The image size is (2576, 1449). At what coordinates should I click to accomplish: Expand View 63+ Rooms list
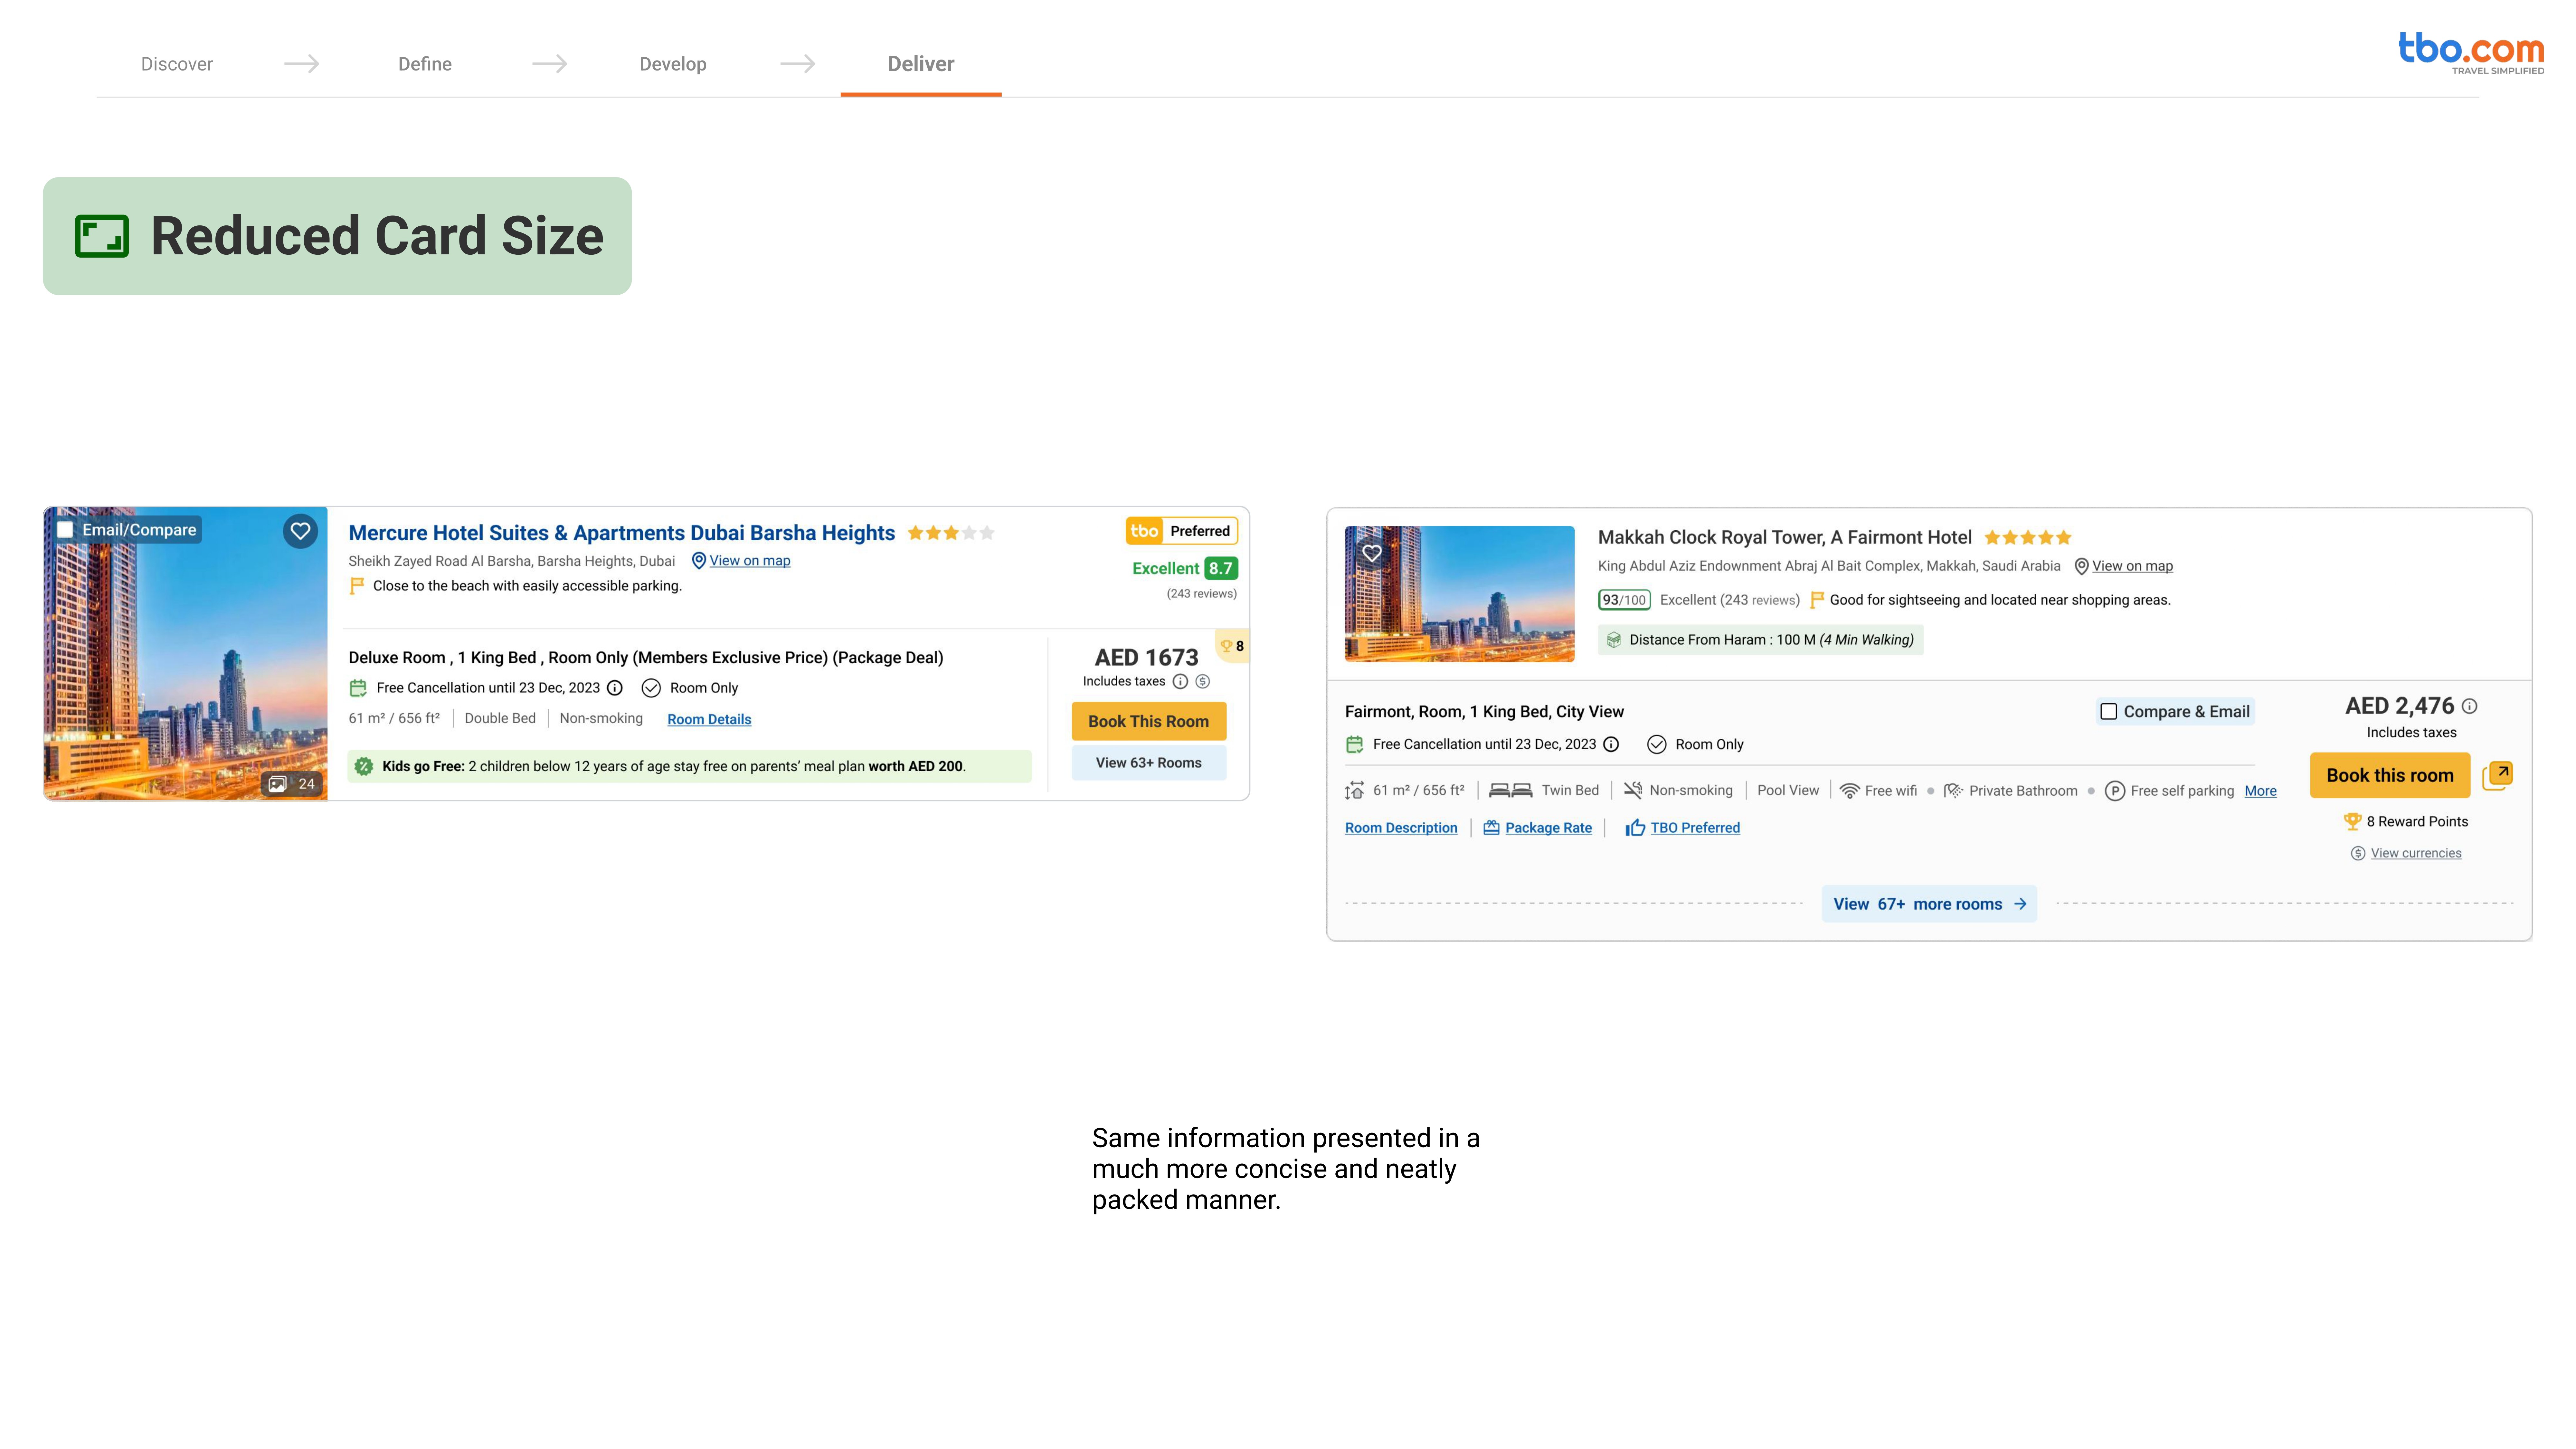(x=1148, y=763)
